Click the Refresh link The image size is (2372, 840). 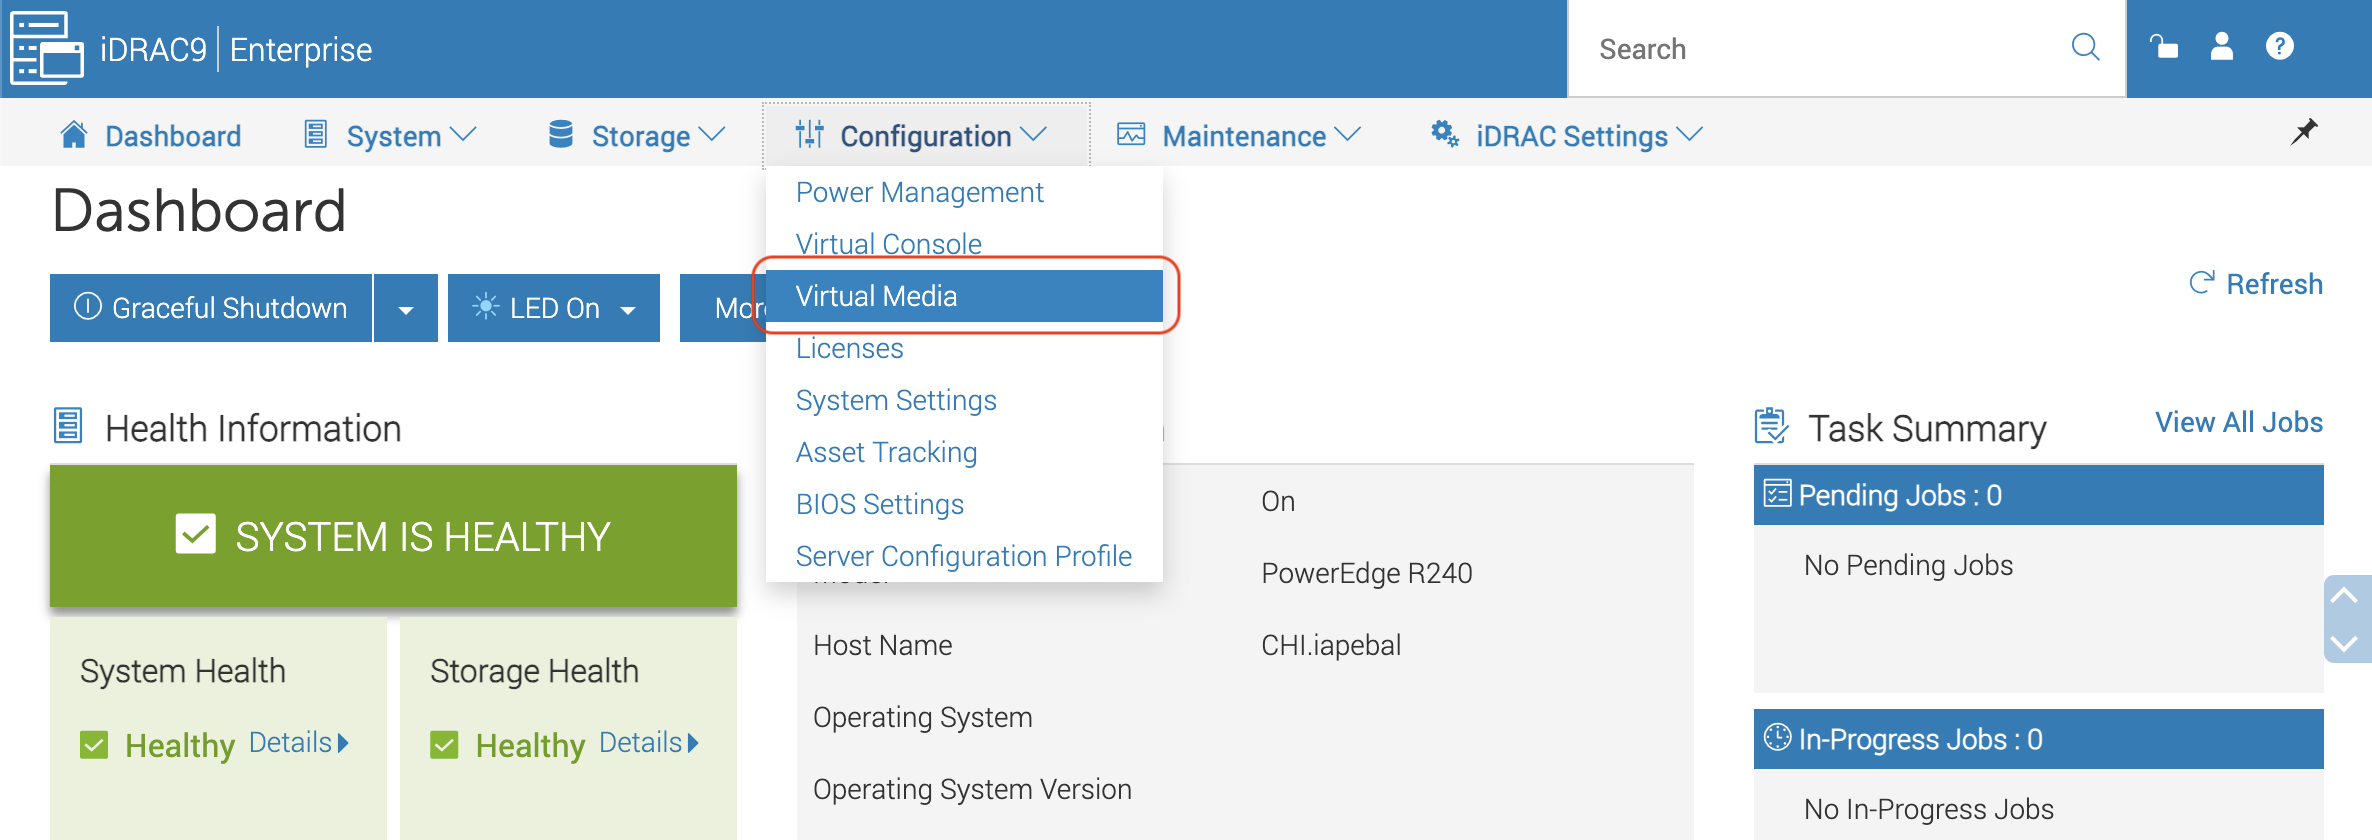(x=2255, y=284)
